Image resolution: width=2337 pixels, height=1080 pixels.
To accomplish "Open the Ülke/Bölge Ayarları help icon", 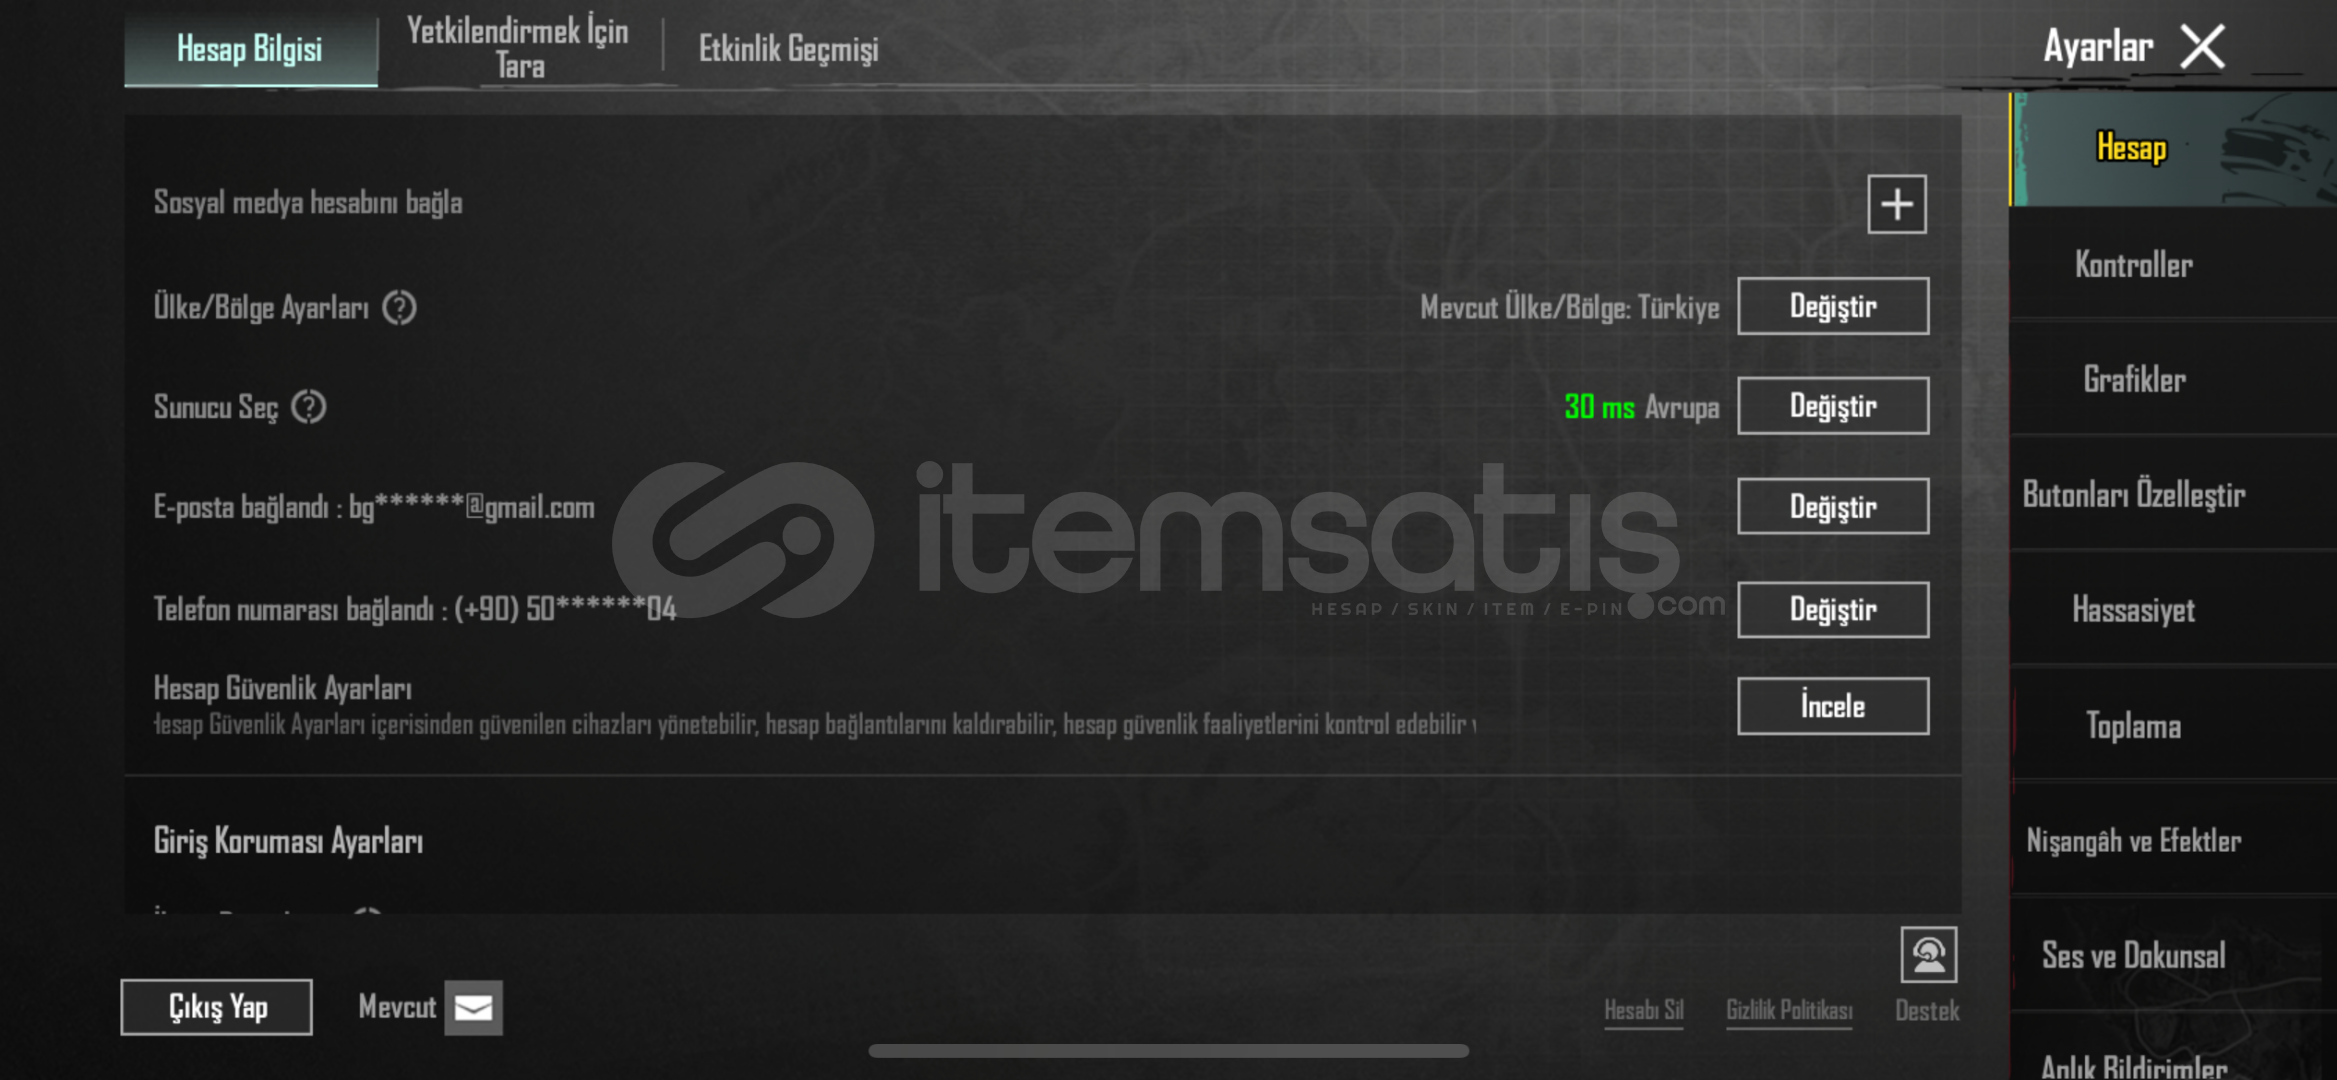I will (x=400, y=308).
